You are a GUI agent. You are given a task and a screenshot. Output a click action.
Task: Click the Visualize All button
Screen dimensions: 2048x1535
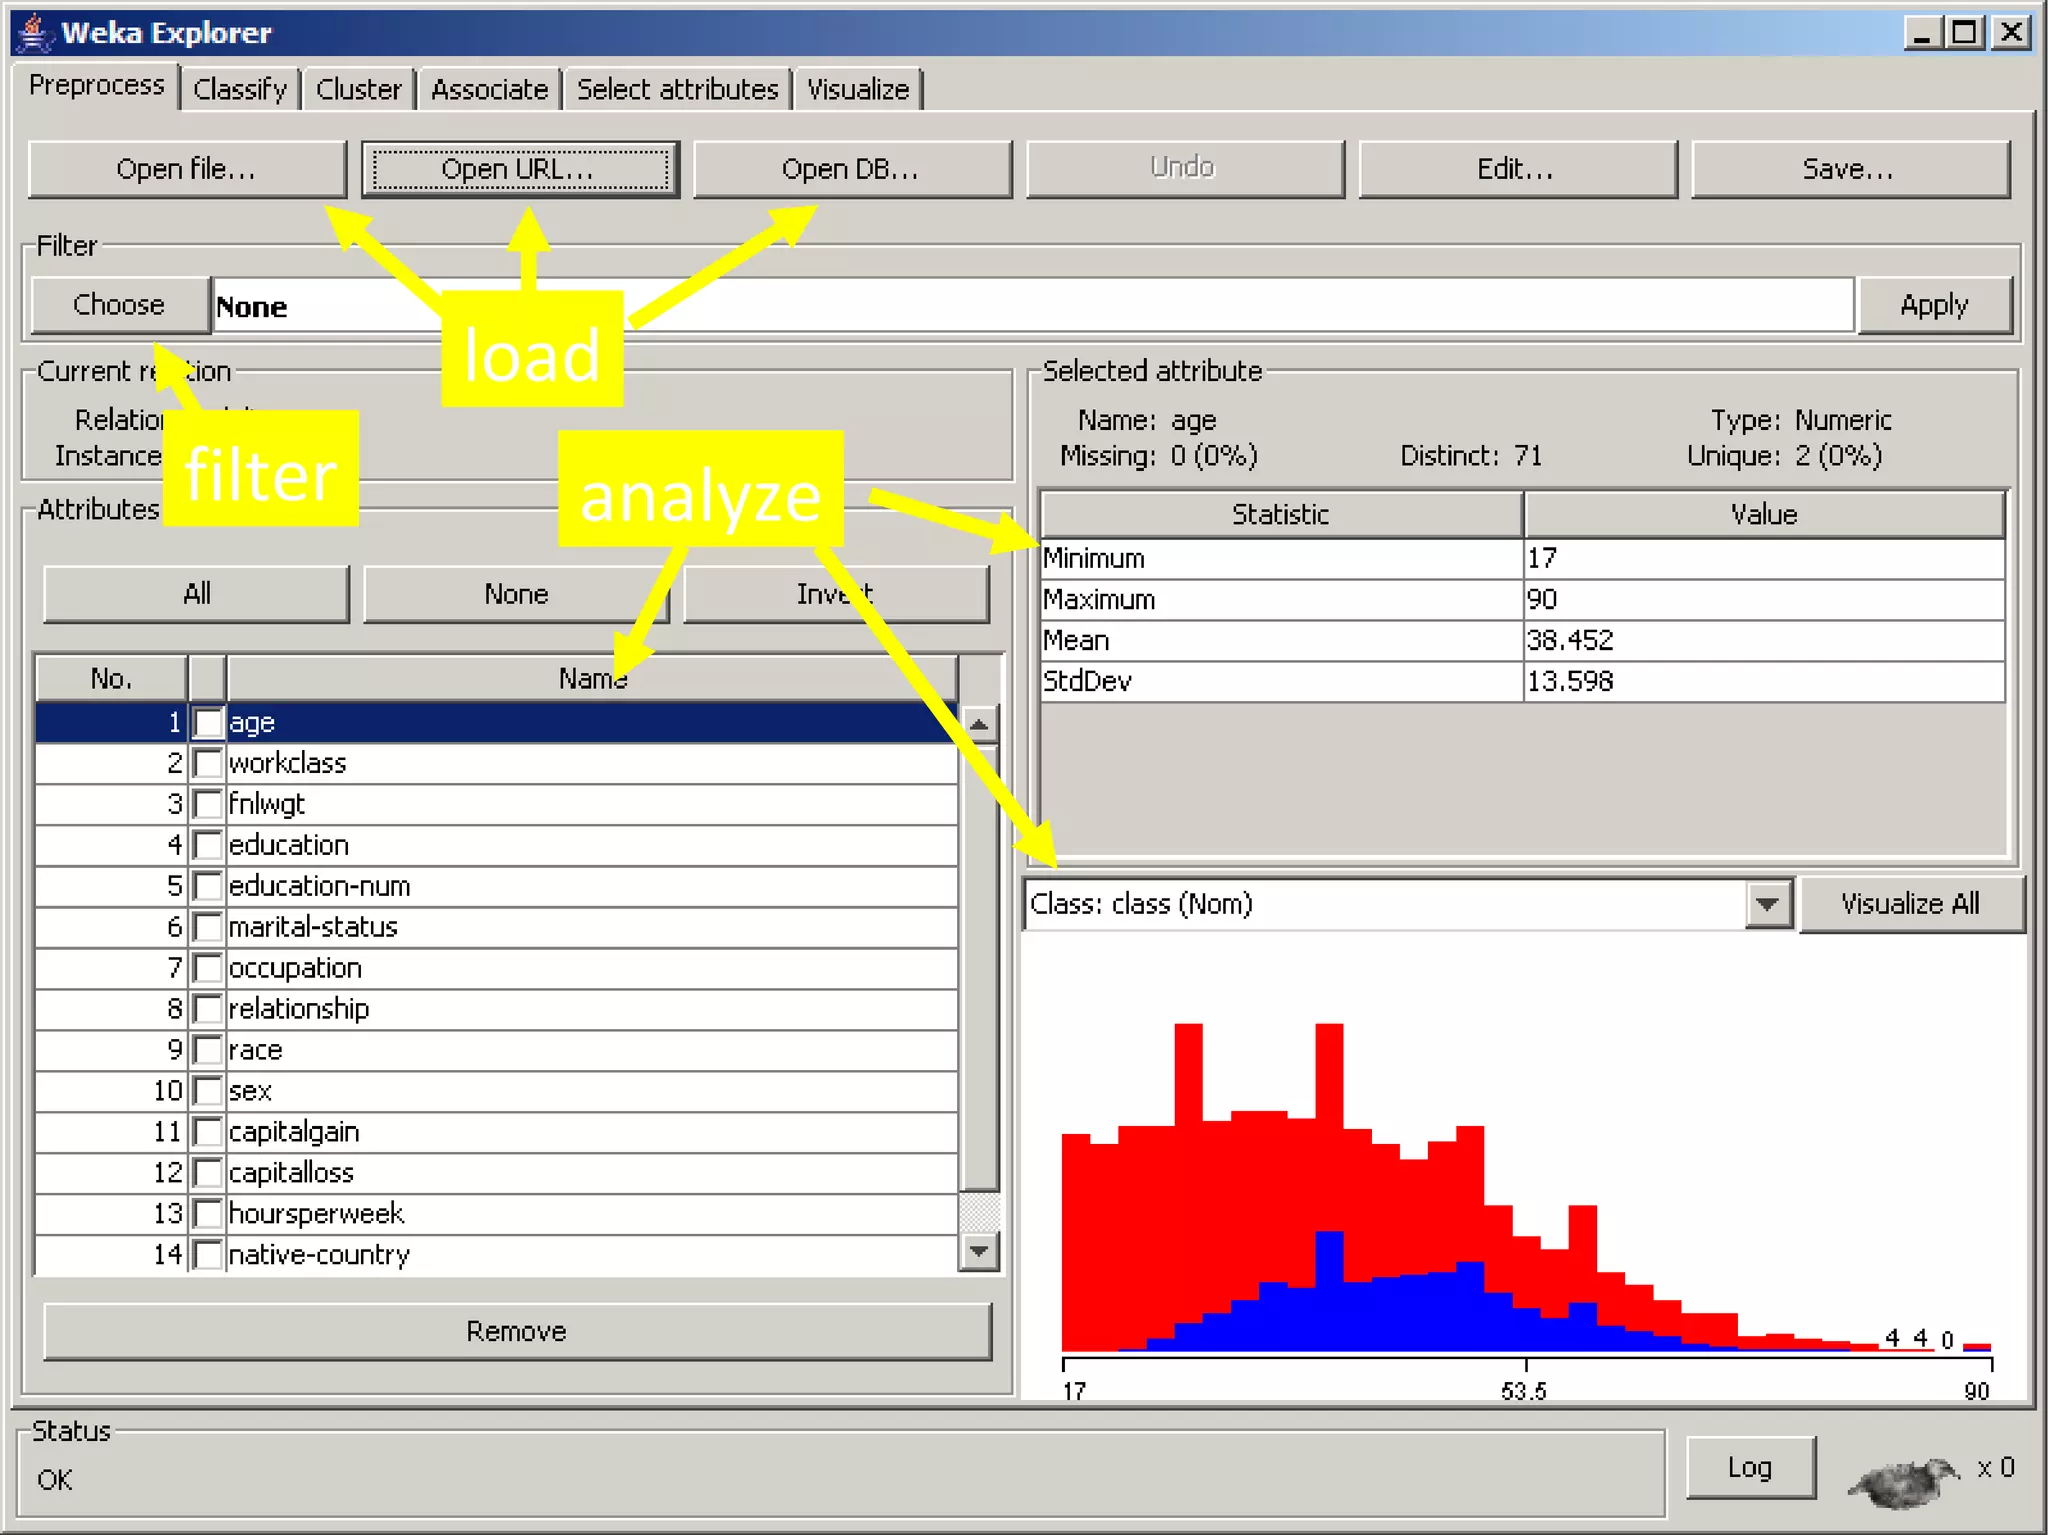tap(1911, 904)
